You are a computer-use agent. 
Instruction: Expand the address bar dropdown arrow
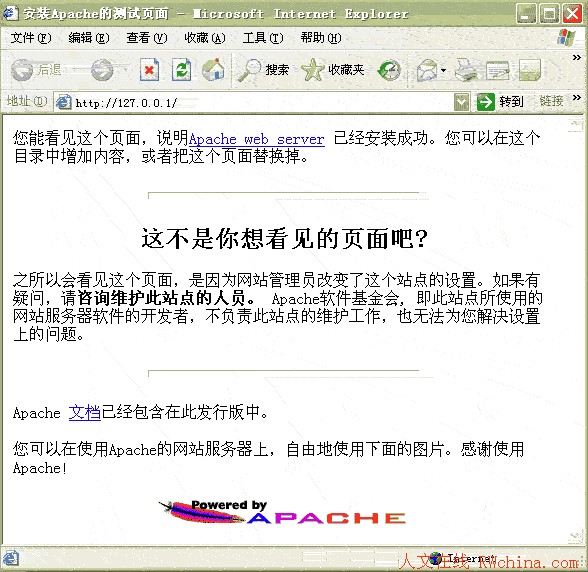461,102
